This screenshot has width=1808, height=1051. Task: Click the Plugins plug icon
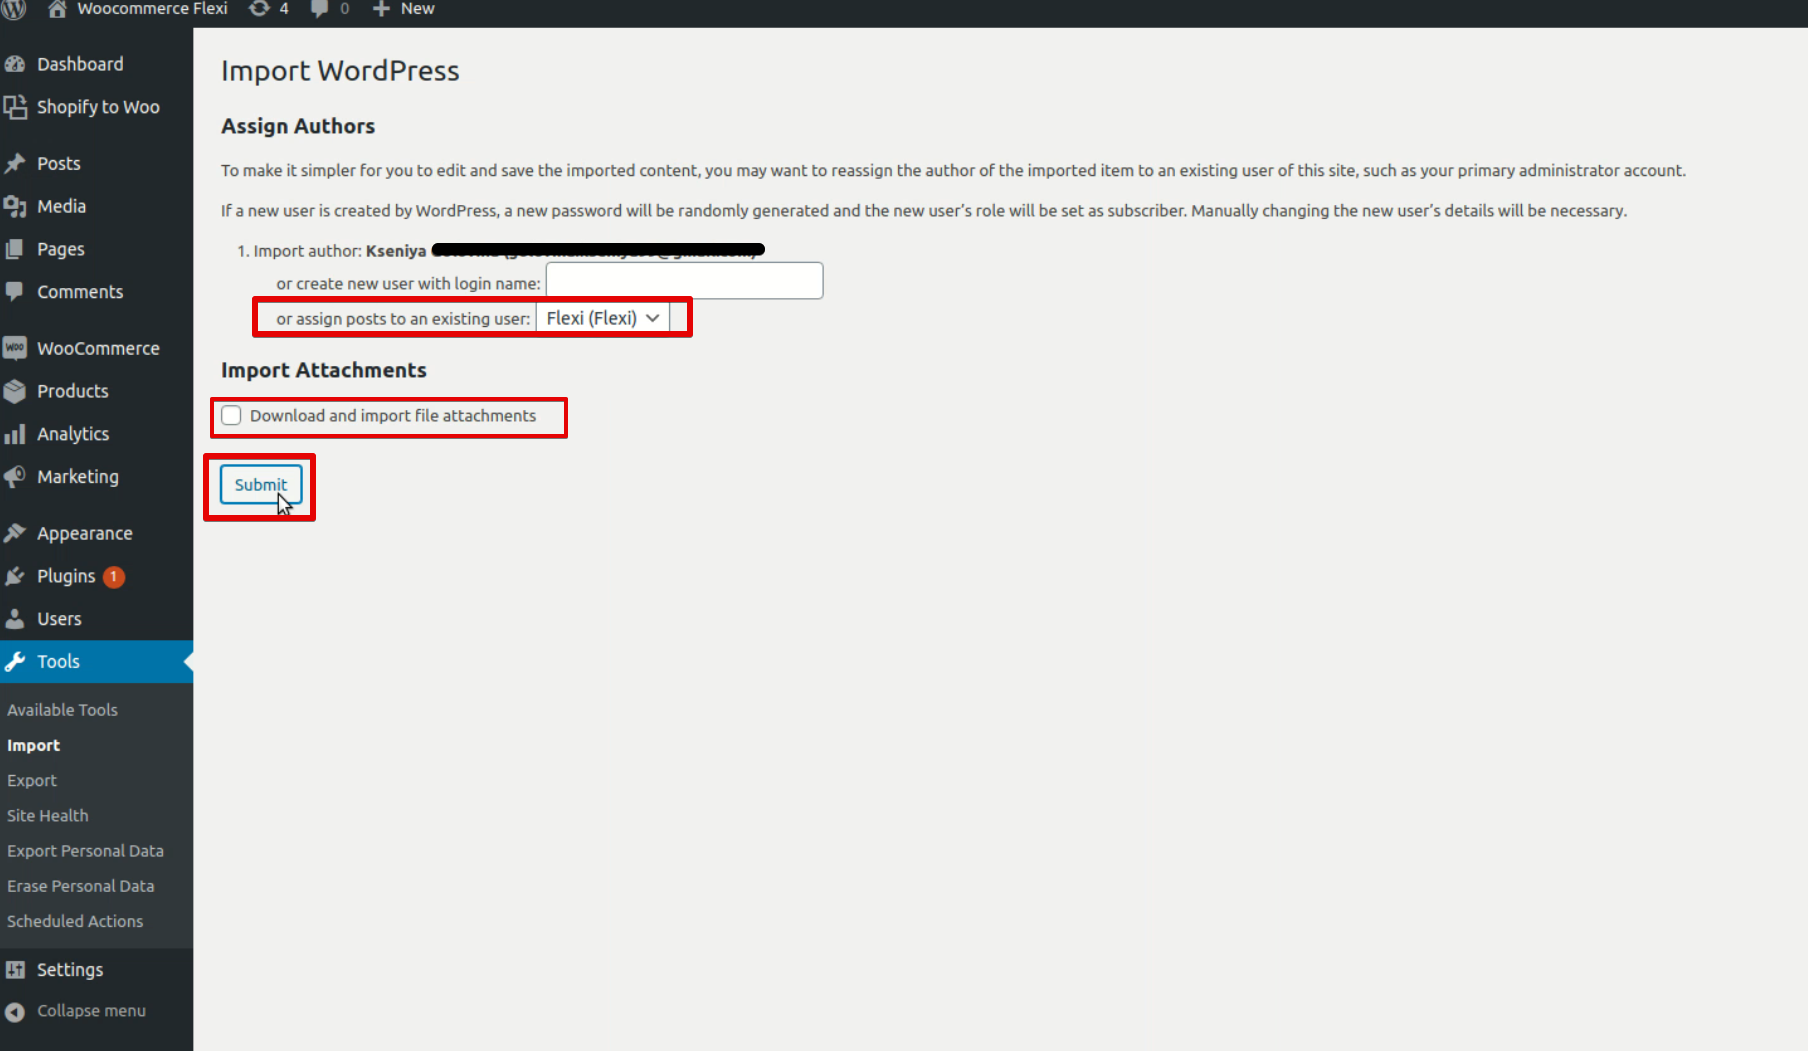(15, 576)
